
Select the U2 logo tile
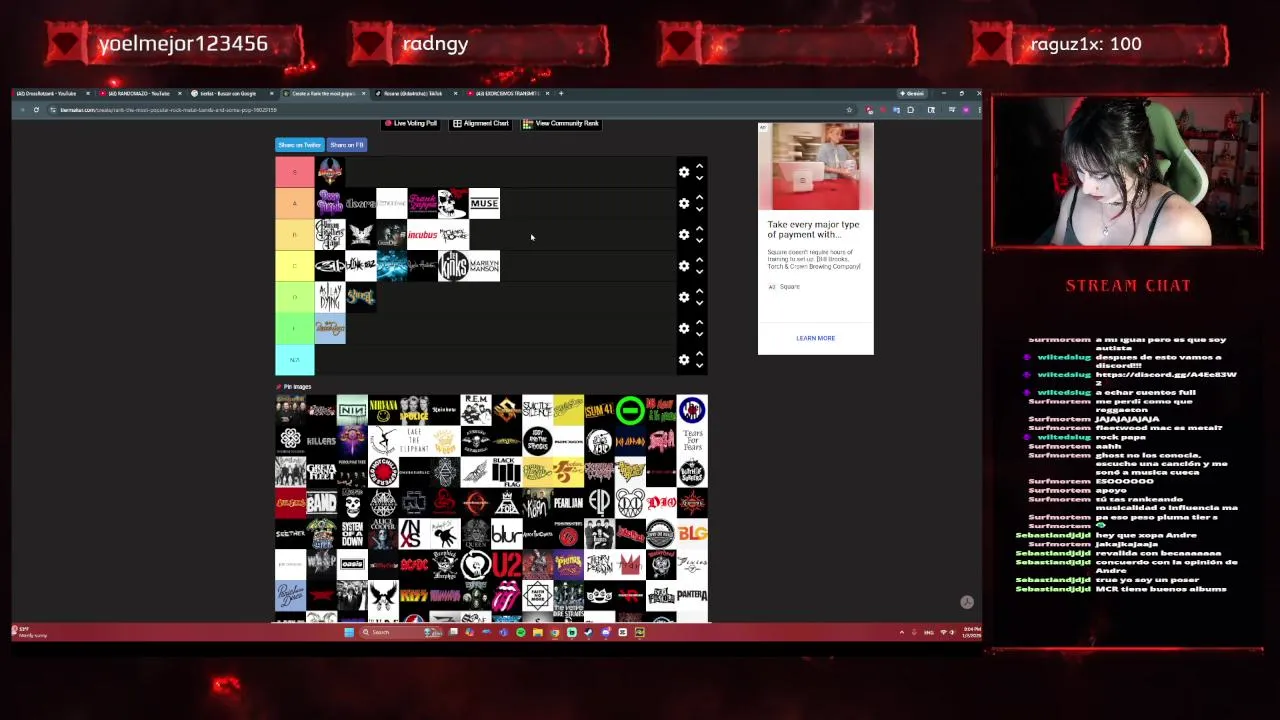click(506, 564)
